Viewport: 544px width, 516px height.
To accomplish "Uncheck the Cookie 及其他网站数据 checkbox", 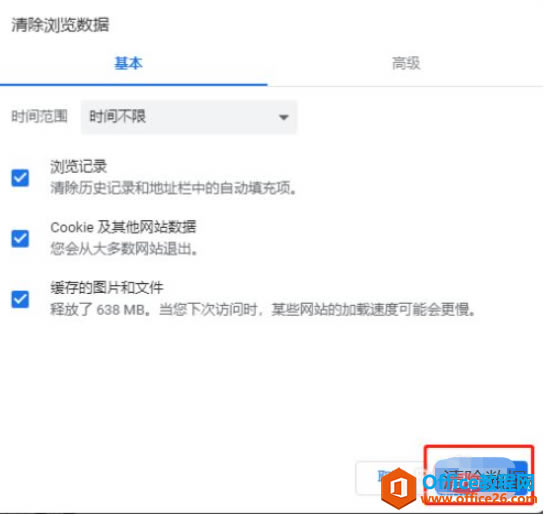I will click(x=20, y=238).
